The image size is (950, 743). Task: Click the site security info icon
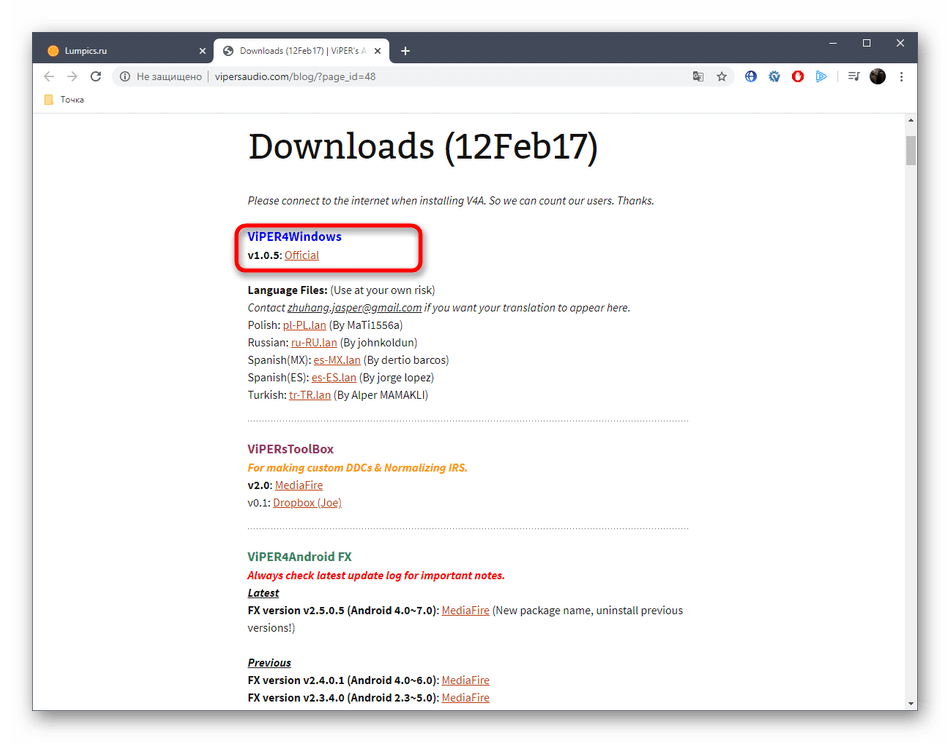(123, 76)
